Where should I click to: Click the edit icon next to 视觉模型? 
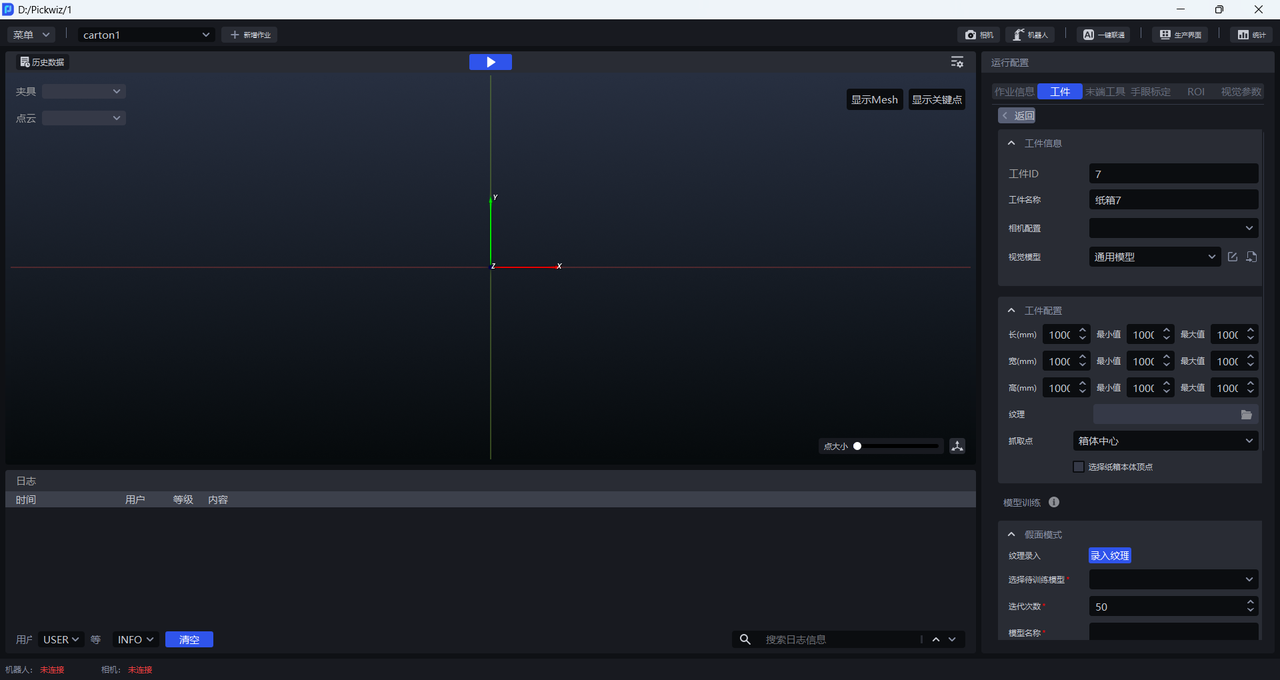(1232, 257)
